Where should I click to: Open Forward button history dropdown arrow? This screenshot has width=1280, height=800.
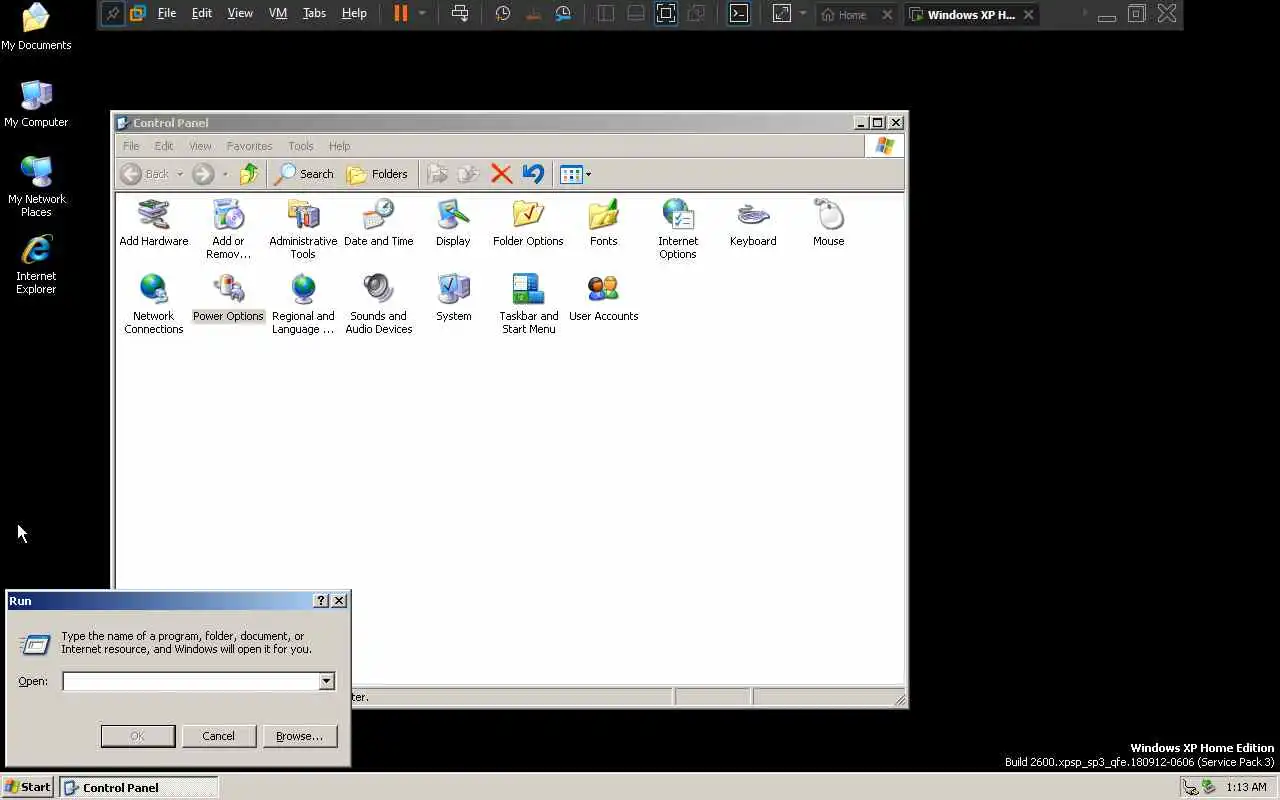(x=225, y=174)
